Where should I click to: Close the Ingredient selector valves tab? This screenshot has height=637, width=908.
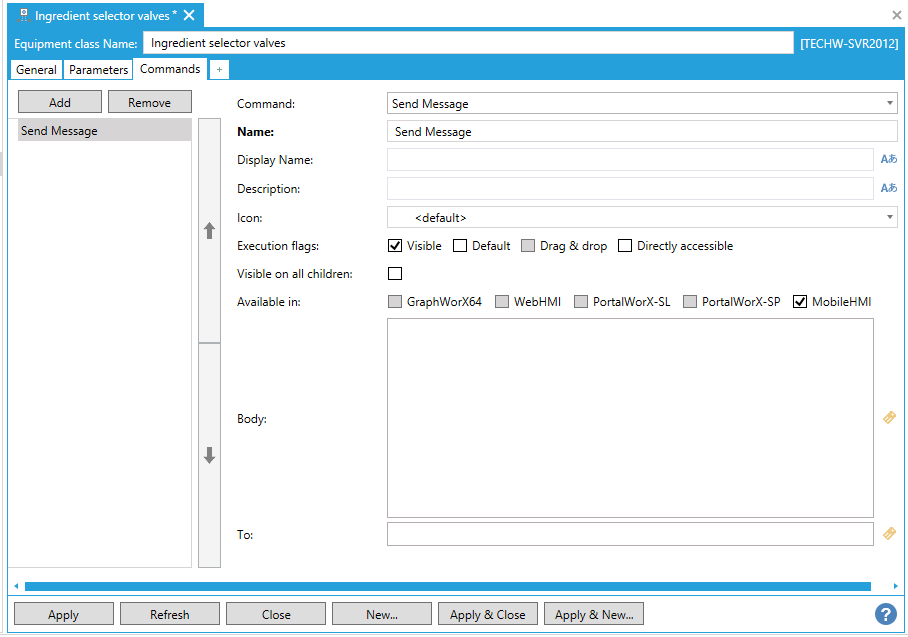pyautogui.click(x=188, y=16)
